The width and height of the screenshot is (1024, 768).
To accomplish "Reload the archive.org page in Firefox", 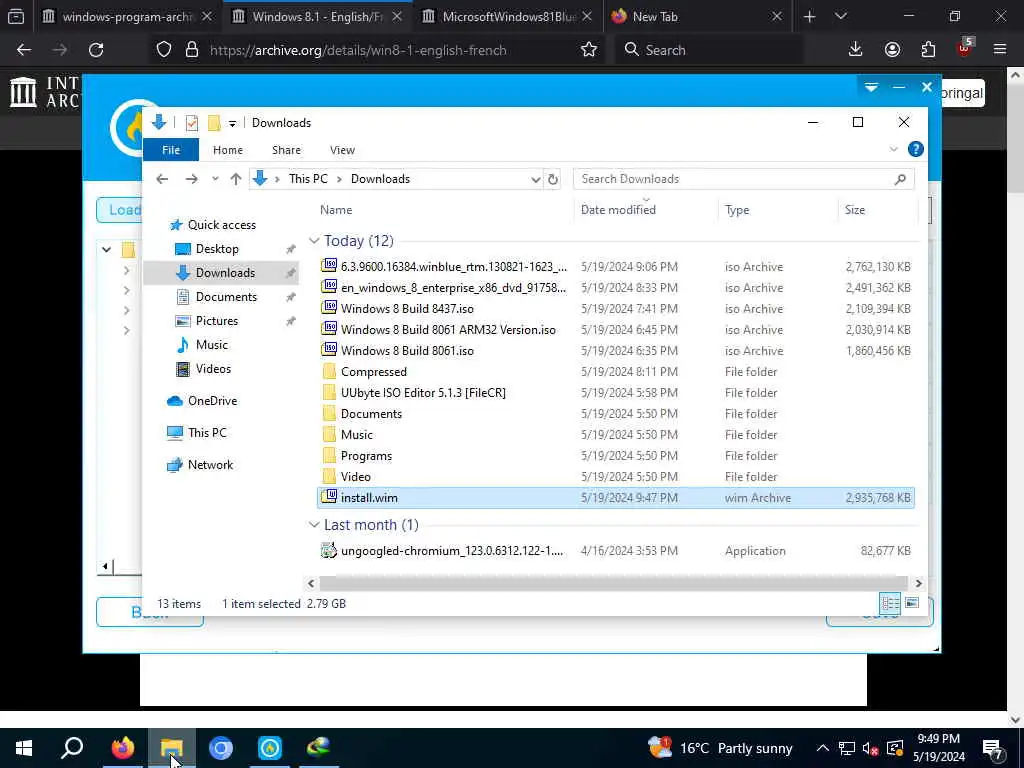I will 96,50.
